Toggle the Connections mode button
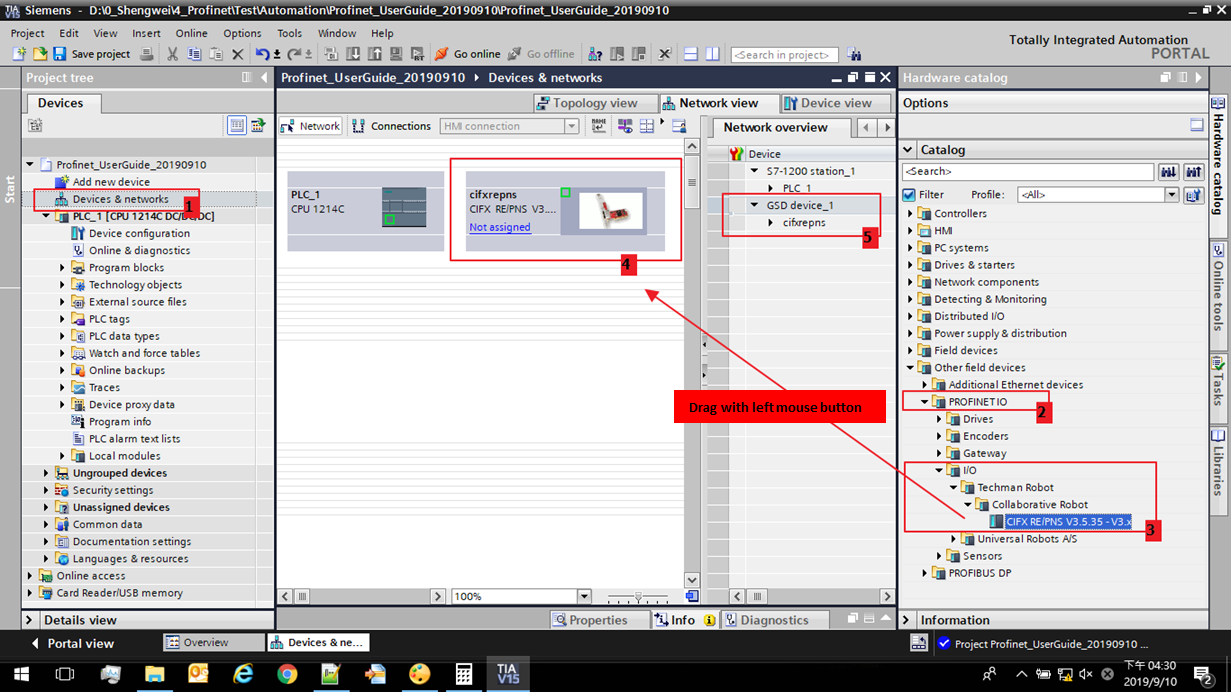The image size is (1231, 692). [392, 126]
